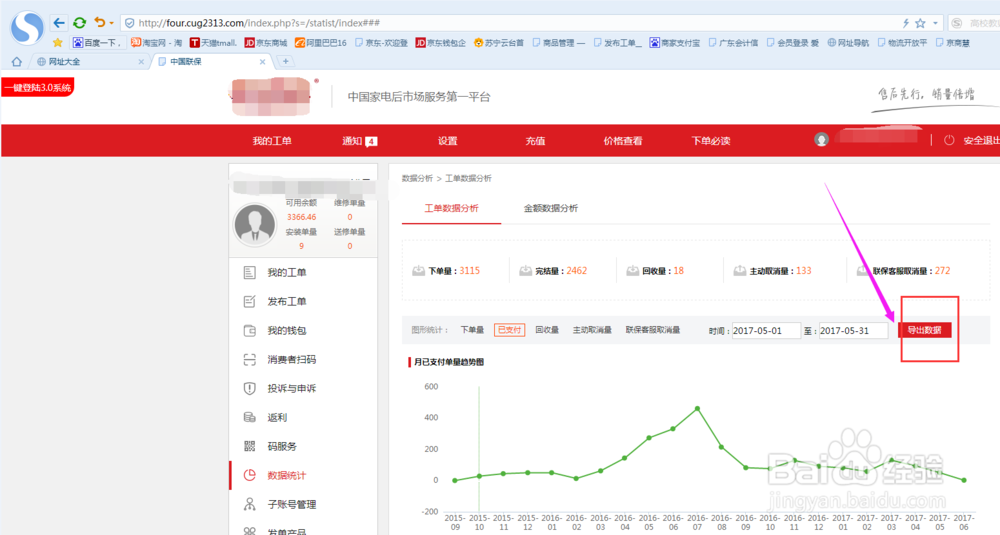Open the 苏宁云台首 bookmark
Viewport: 1000px width, 535px height.
click(499, 43)
